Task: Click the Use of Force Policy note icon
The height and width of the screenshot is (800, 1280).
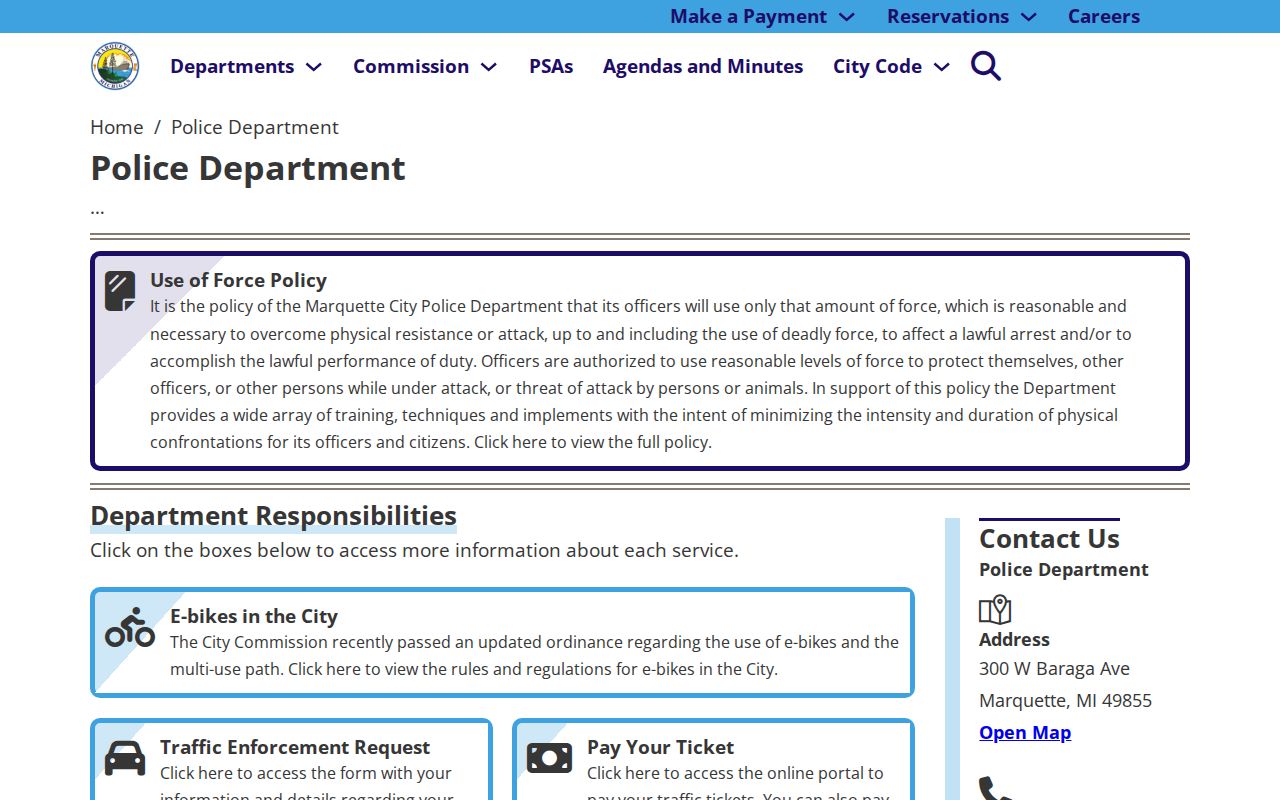Action: click(x=120, y=291)
